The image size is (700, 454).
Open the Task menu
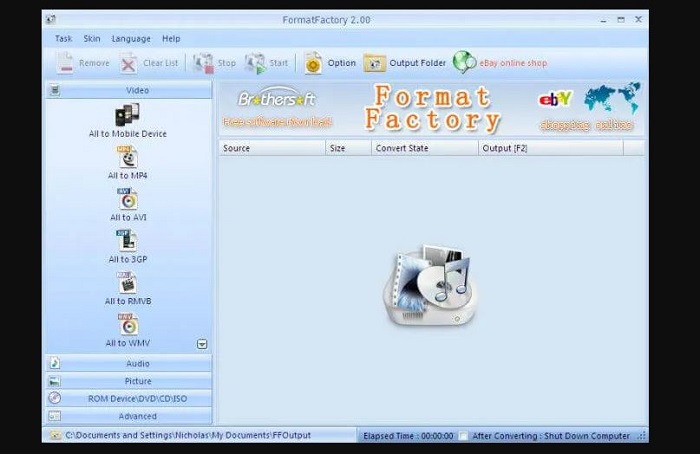(63, 39)
